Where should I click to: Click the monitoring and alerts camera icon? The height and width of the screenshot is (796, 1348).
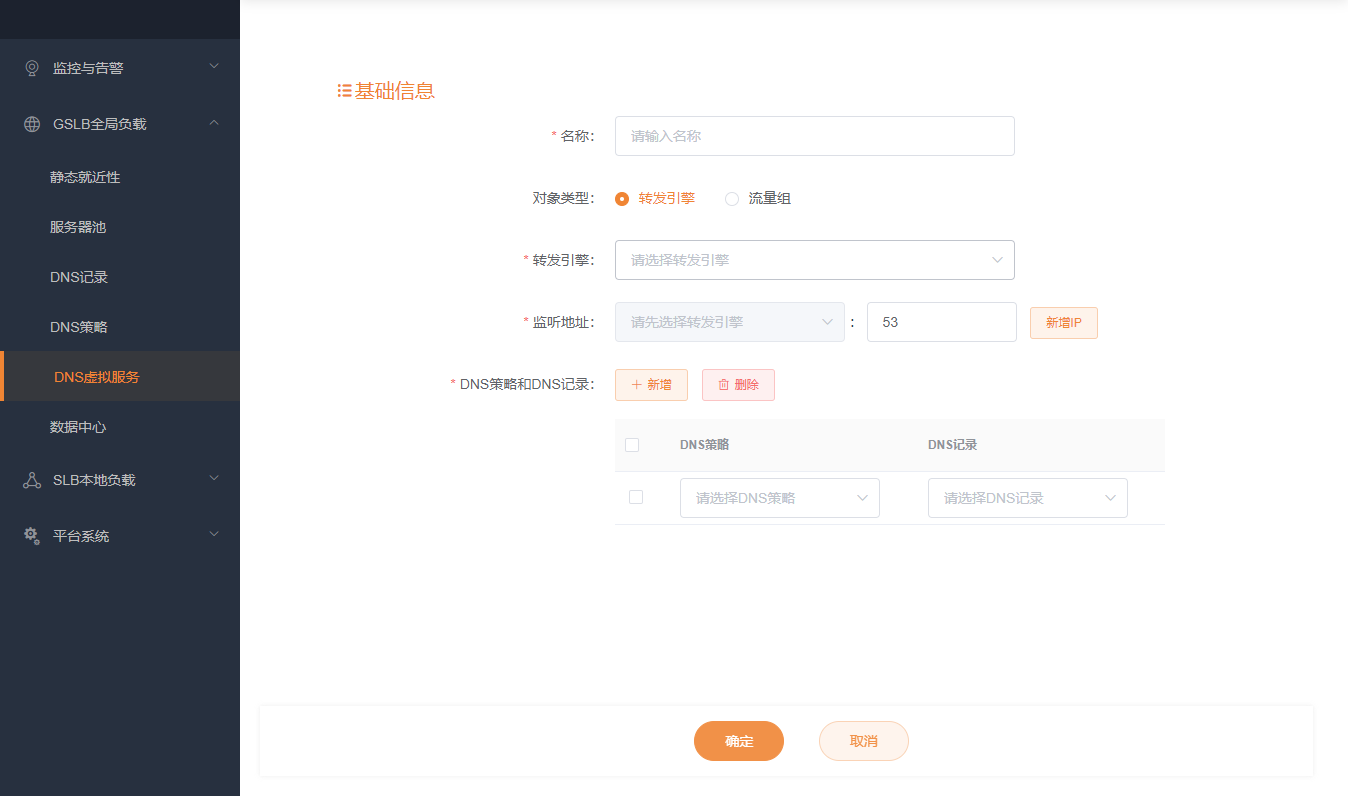tap(32, 68)
